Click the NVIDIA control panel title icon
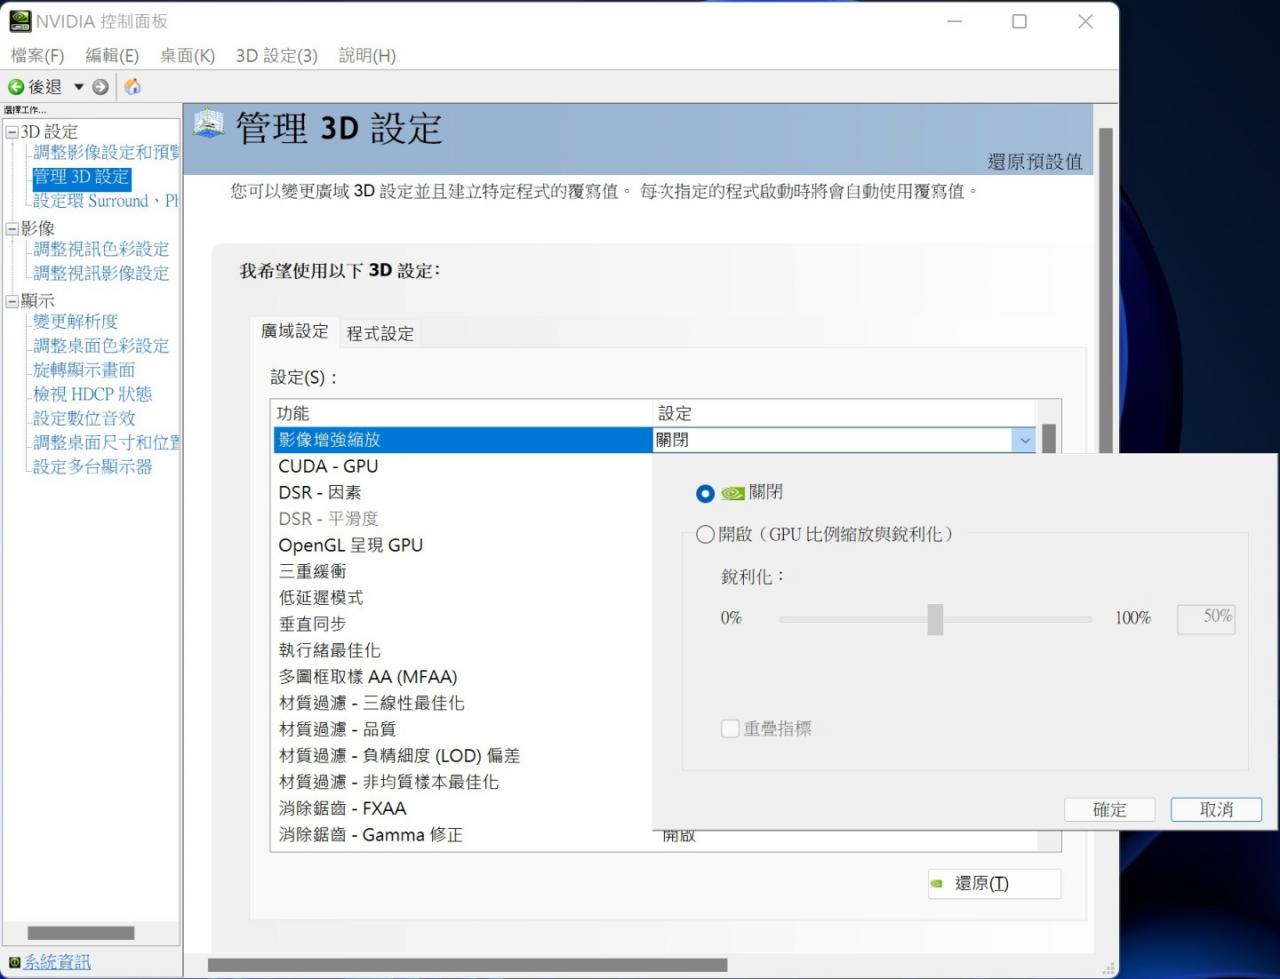The image size is (1280, 979). tap(19, 21)
